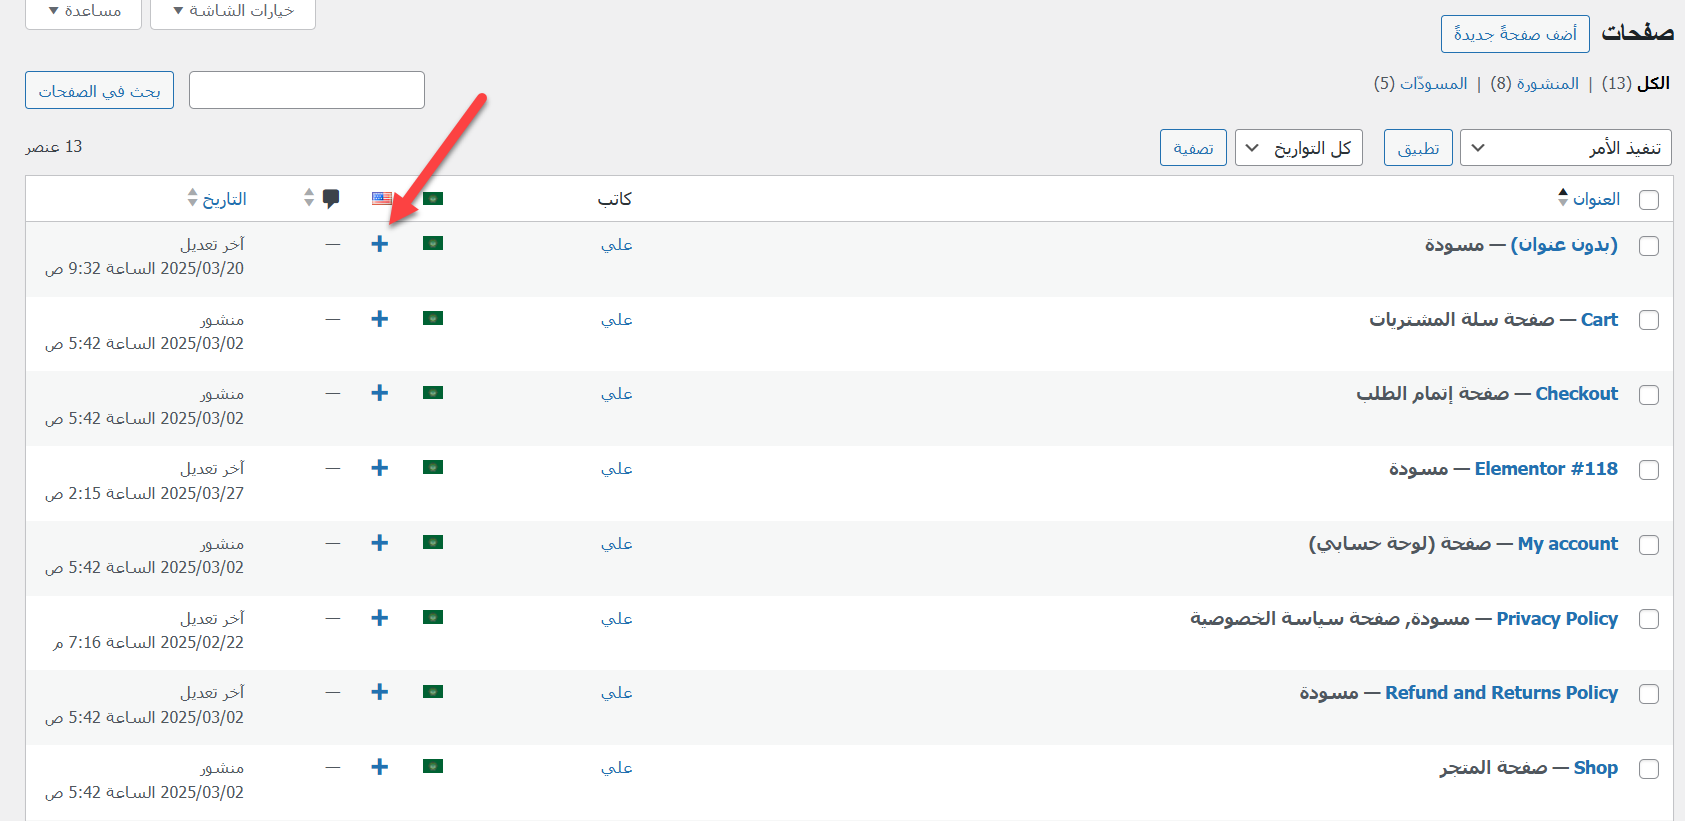Image resolution: width=1685 pixels, height=821 pixels.
Task: Sort the list by the date column
Action: pyautogui.click(x=224, y=199)
